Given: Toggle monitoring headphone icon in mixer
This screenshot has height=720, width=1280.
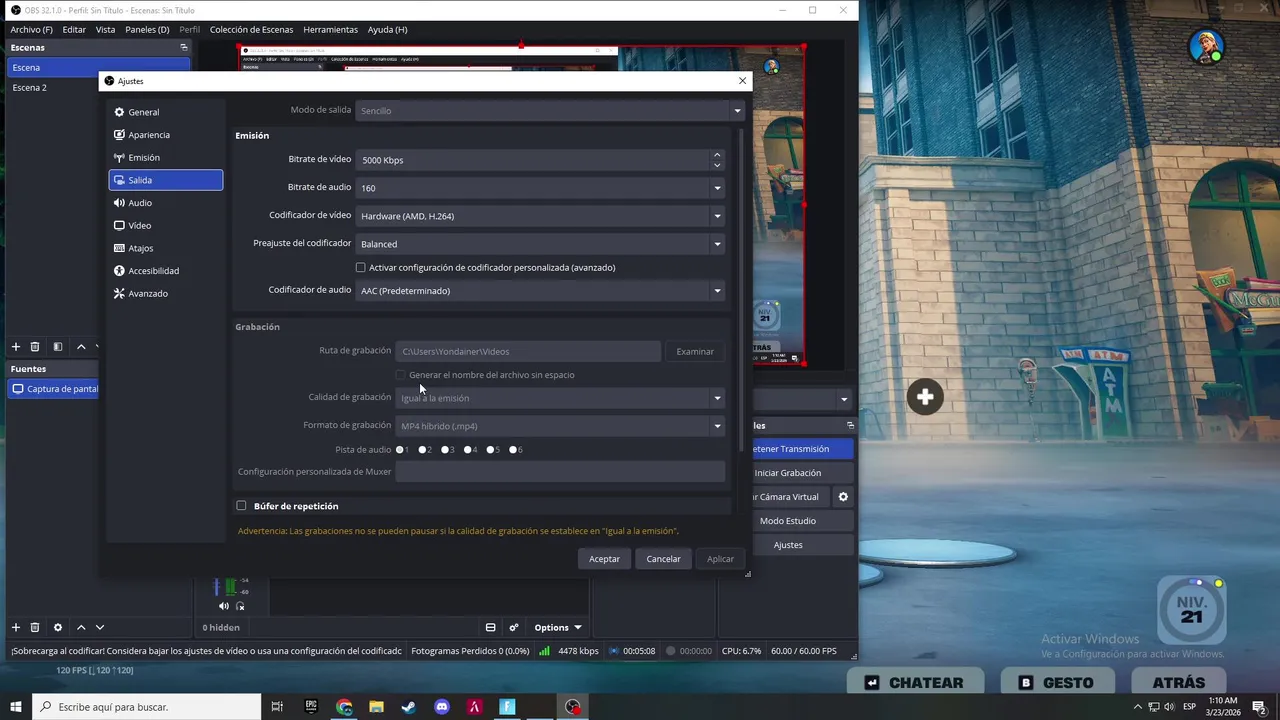Looking at the screenshot, I should tap(240, 606).
